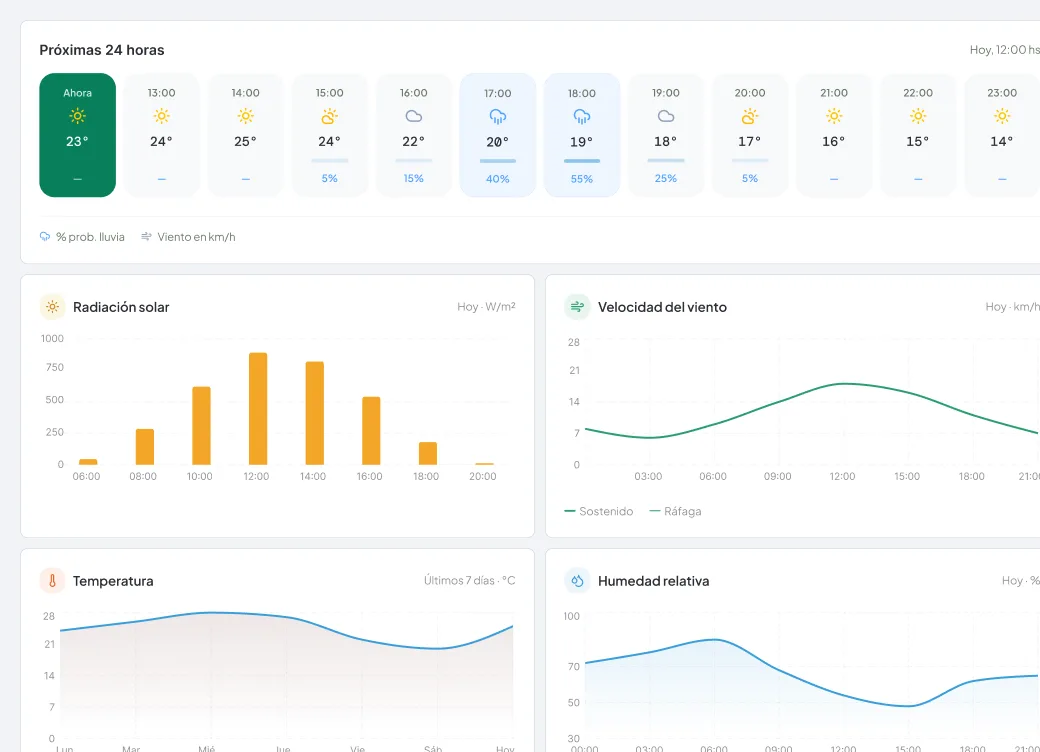Click the sun icon at 21:00

[x=834, y=116]
